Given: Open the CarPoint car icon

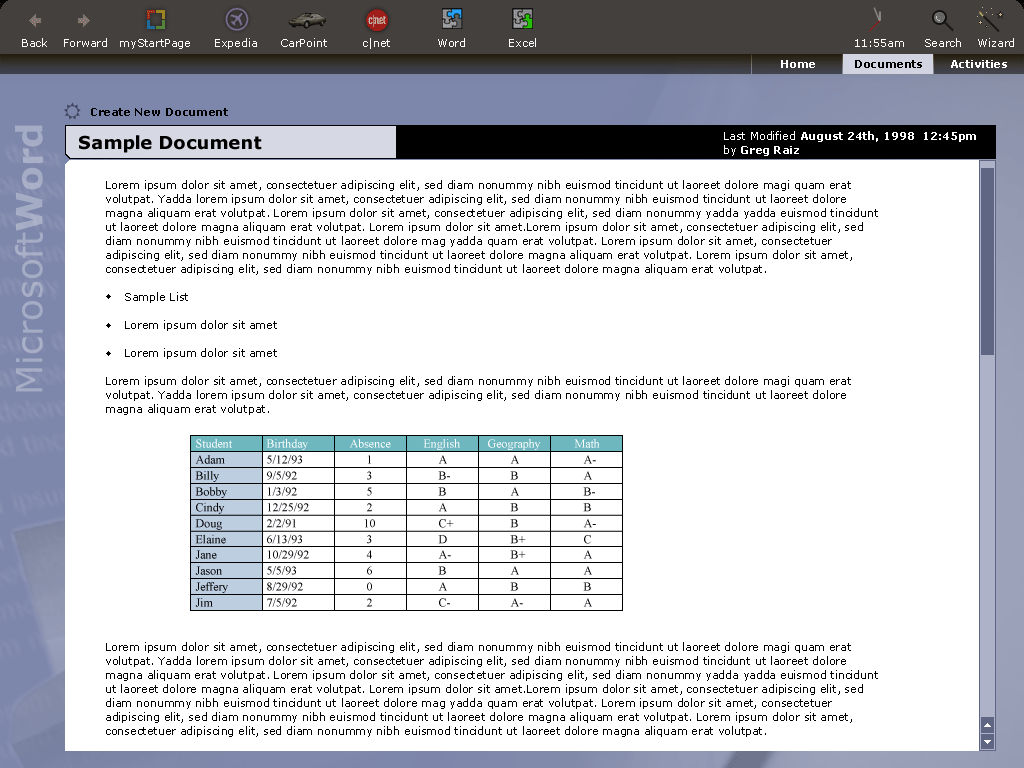Looking at the screenshot, I should [307, 21].
